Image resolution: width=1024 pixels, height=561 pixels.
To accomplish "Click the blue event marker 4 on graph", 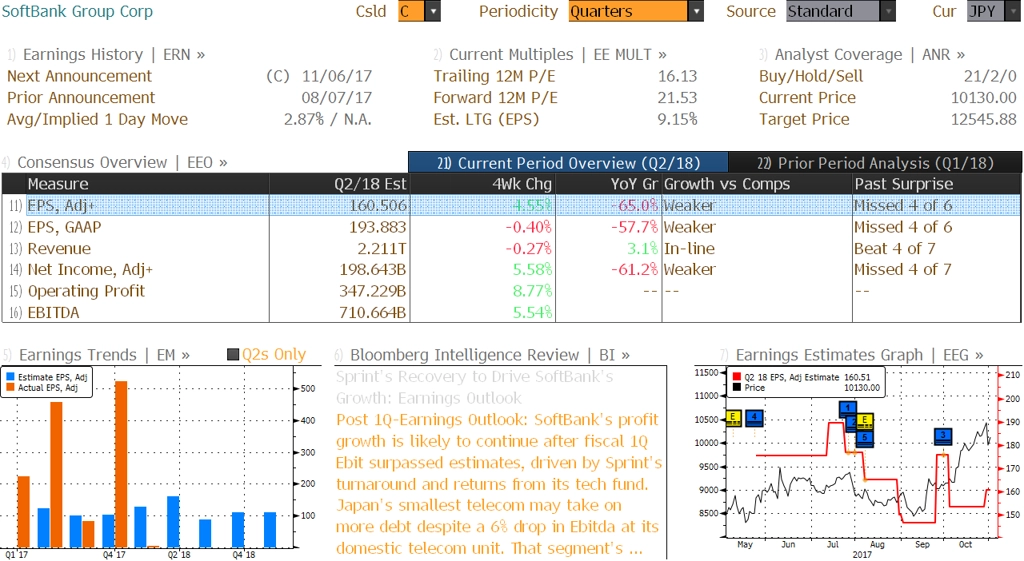I will pos(754,417).
